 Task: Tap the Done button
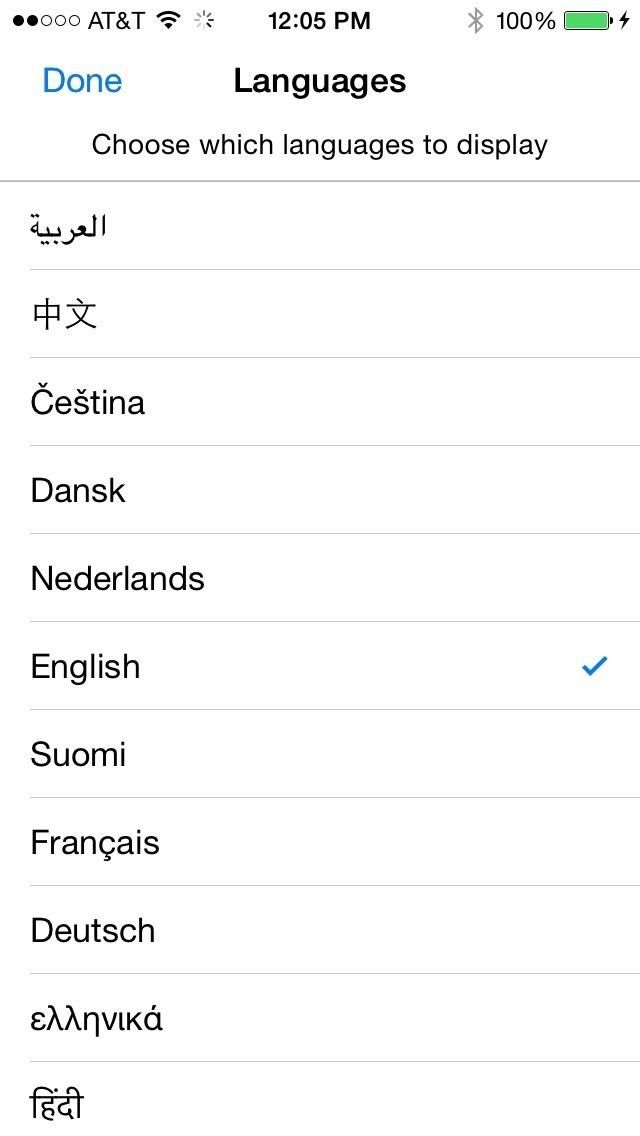(x=82, y=81)
